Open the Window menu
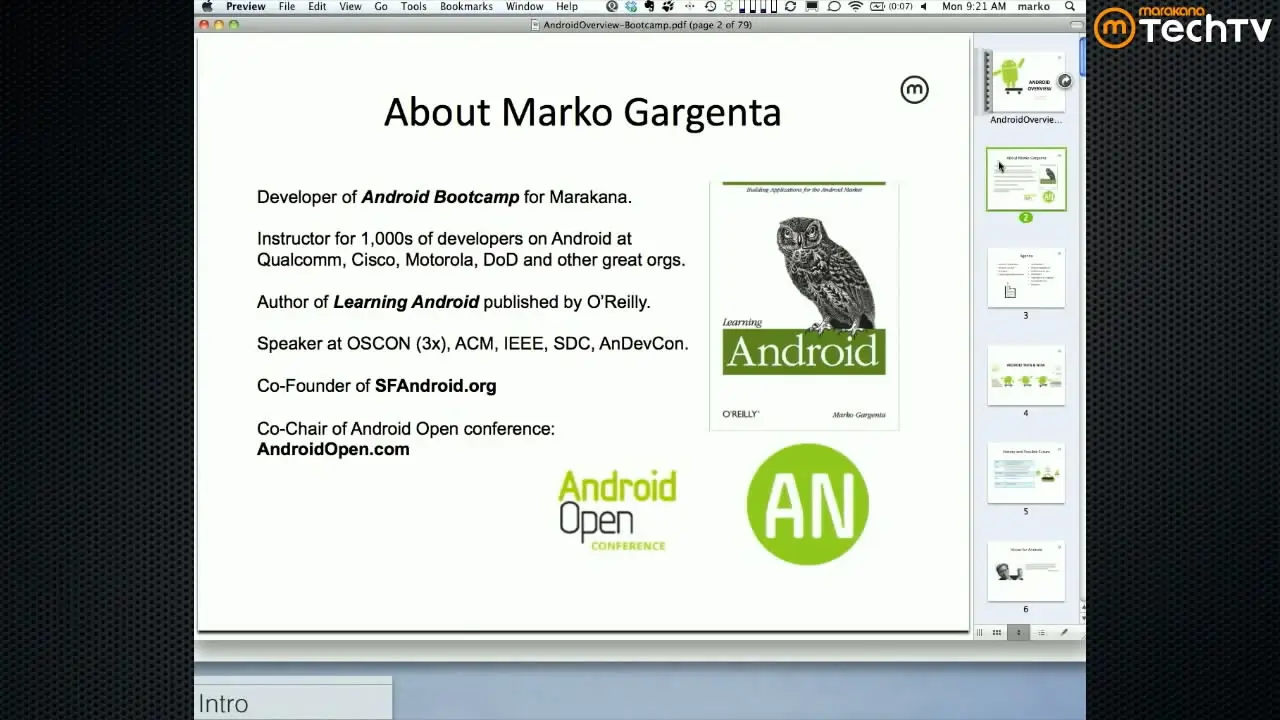The height and width of the screenshot is (720, 1280). point(524,6)
